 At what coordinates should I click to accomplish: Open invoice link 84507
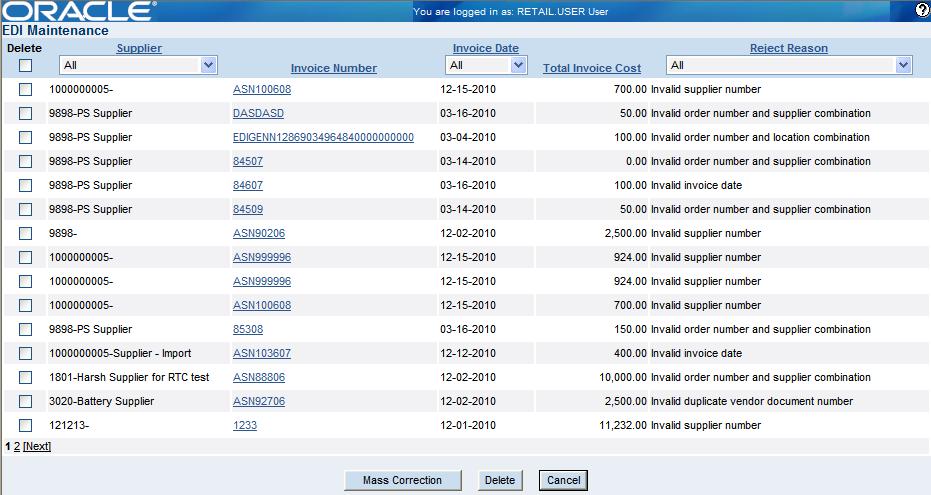(x=248, y=161)
